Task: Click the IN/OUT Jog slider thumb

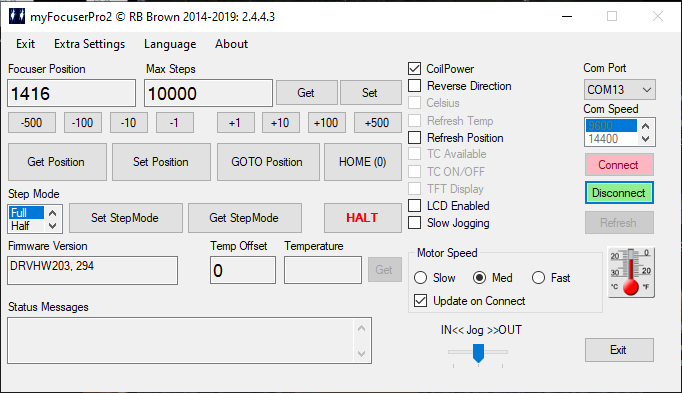Action: [x=478, y=353]
